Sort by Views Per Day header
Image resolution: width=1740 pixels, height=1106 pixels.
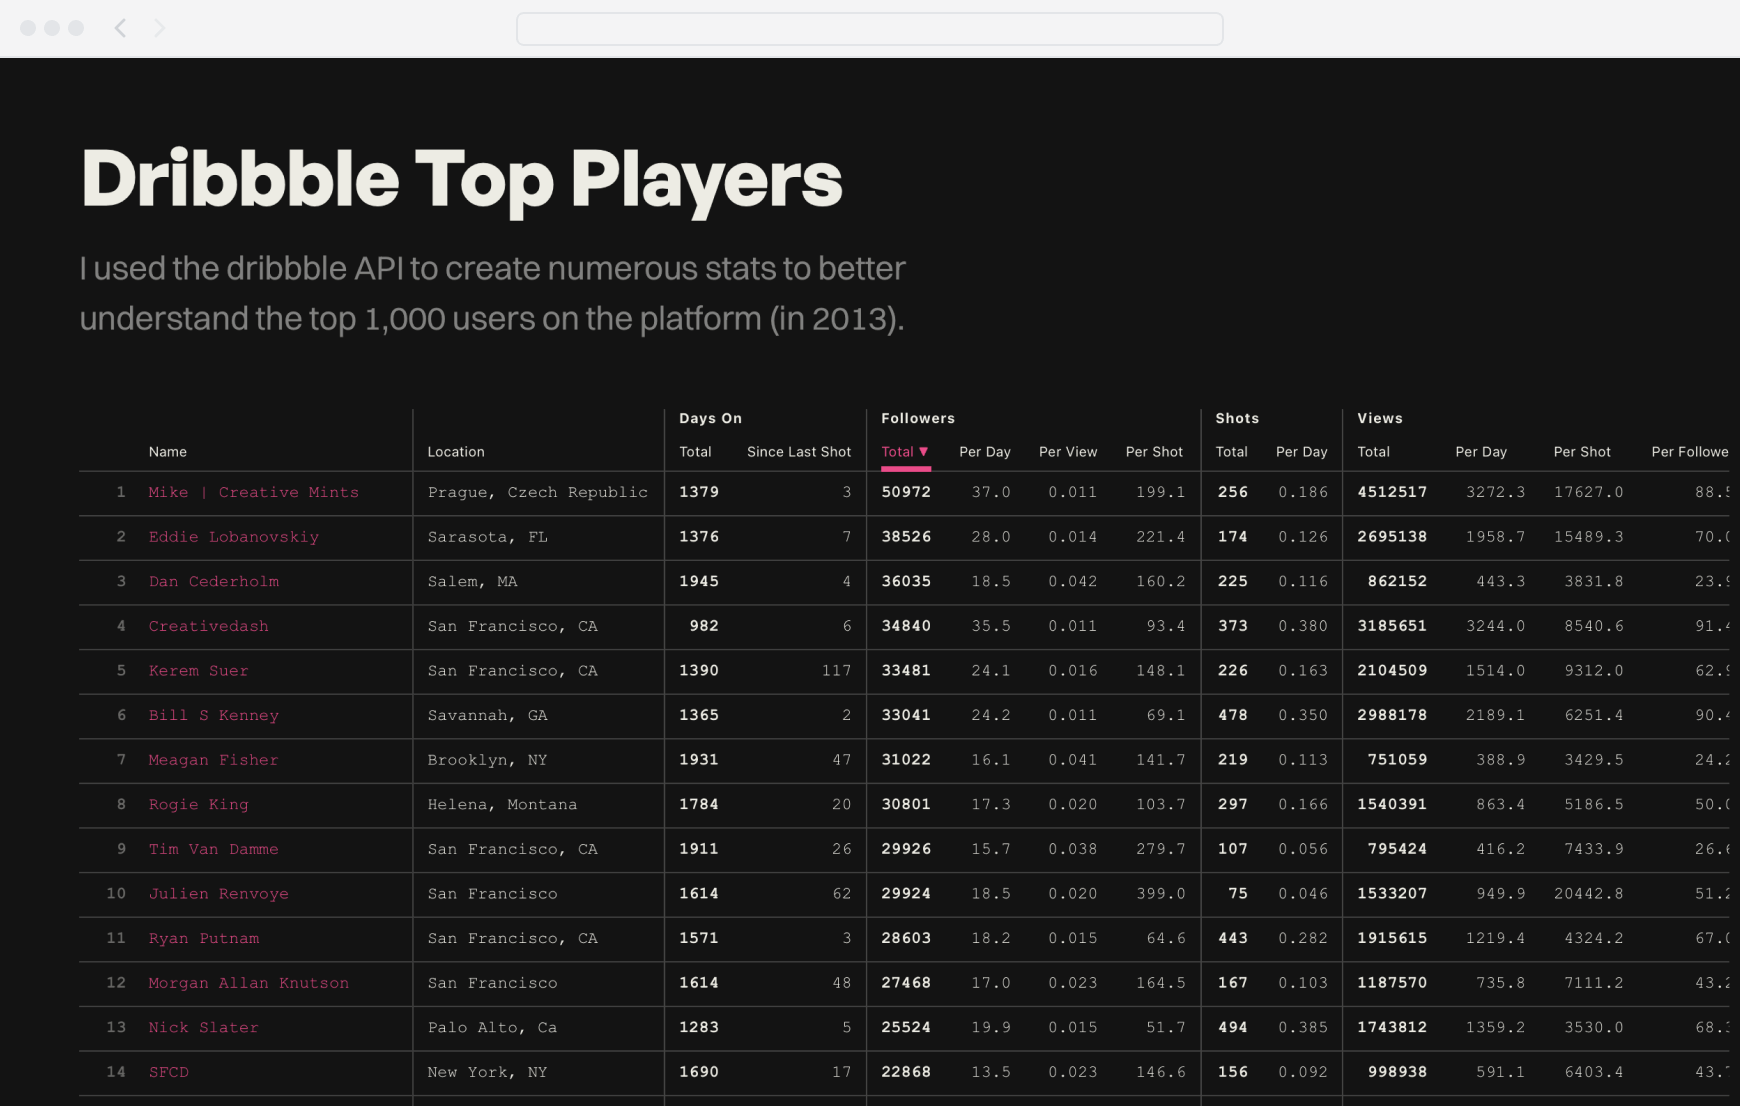pos(1481,452)
